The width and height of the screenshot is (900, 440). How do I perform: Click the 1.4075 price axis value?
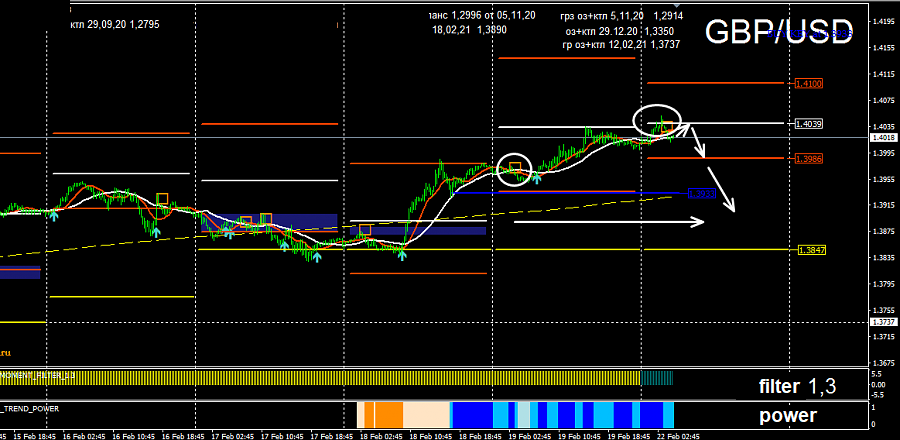(x=884, y=101)
